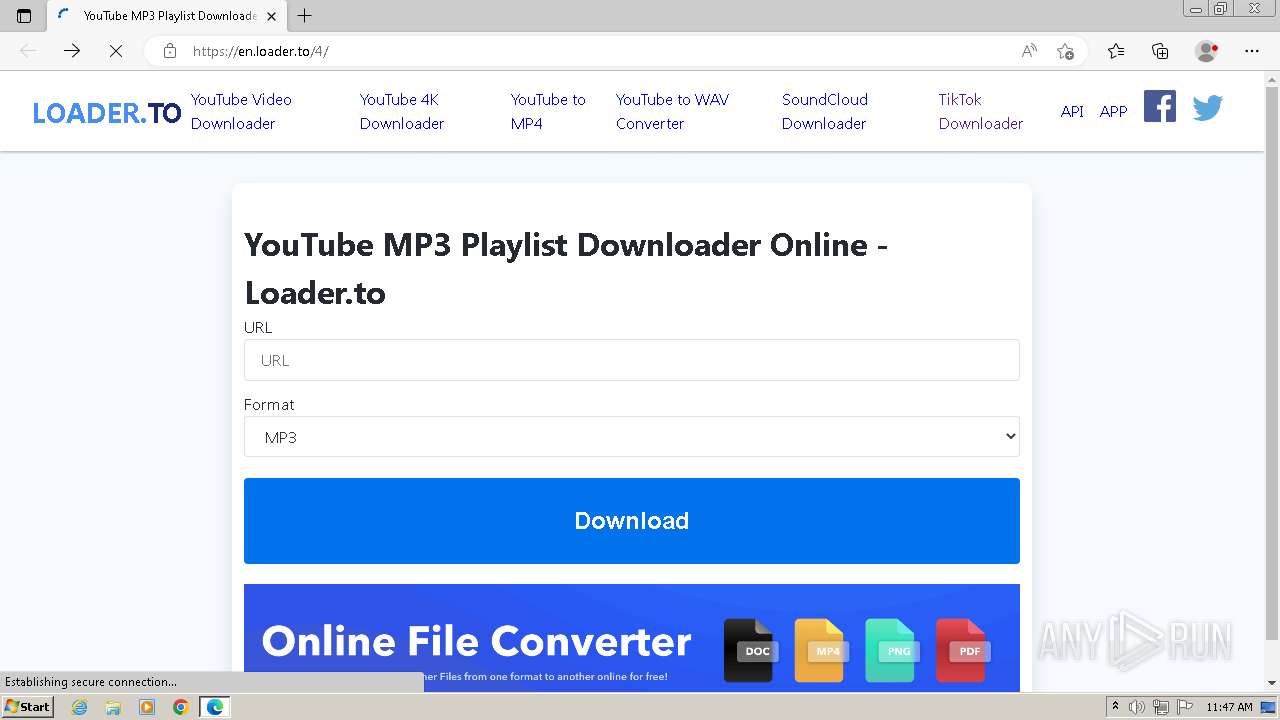This screenshot has height=720, width=1280.
Task: Click the blue Download button
Action: coord(632,521)
